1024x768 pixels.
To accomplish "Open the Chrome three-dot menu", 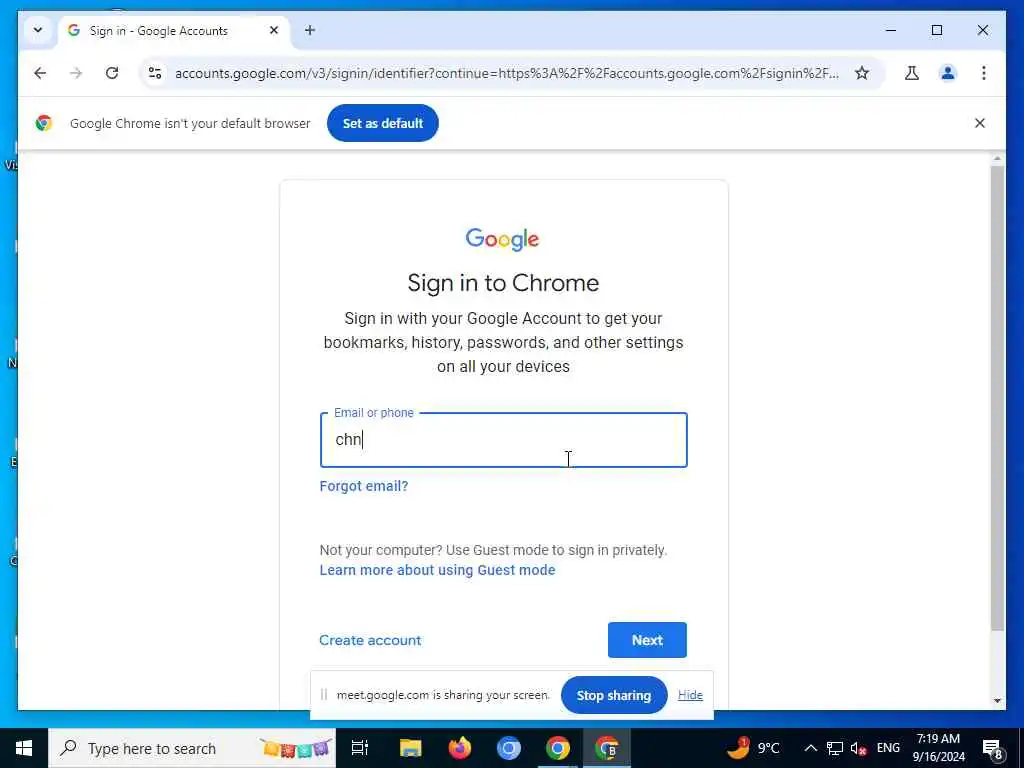I will point(984,73).
